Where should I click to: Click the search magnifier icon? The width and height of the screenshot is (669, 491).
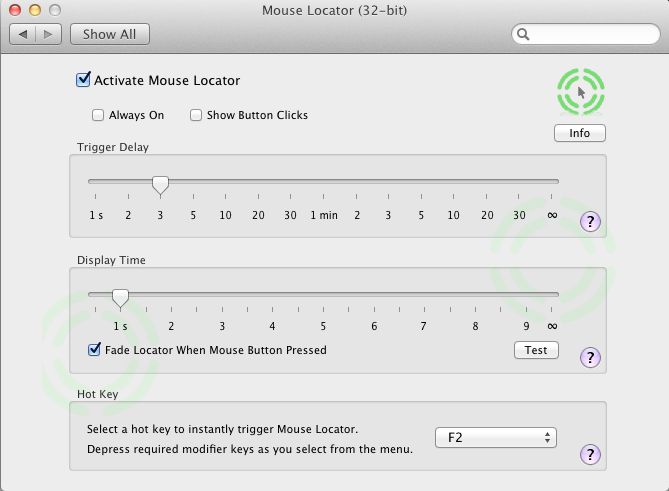pos(523,34)
